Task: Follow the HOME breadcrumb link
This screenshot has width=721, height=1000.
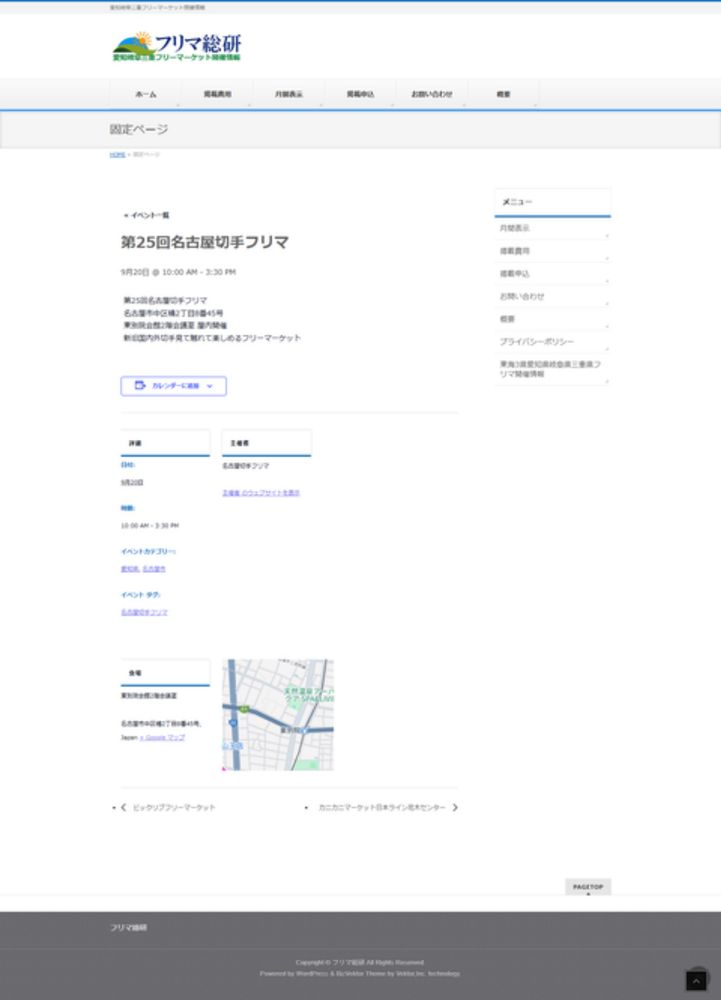Action: (117, 154)
